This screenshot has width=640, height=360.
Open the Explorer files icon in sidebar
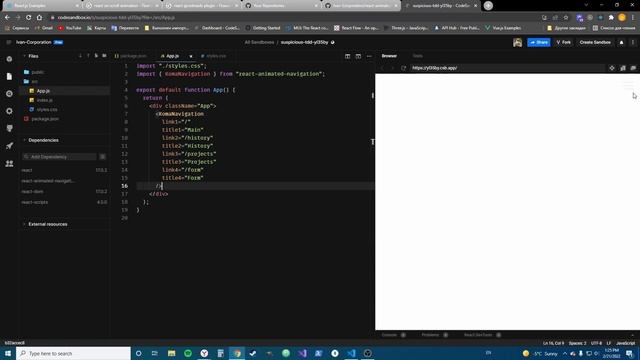[9, 76]
